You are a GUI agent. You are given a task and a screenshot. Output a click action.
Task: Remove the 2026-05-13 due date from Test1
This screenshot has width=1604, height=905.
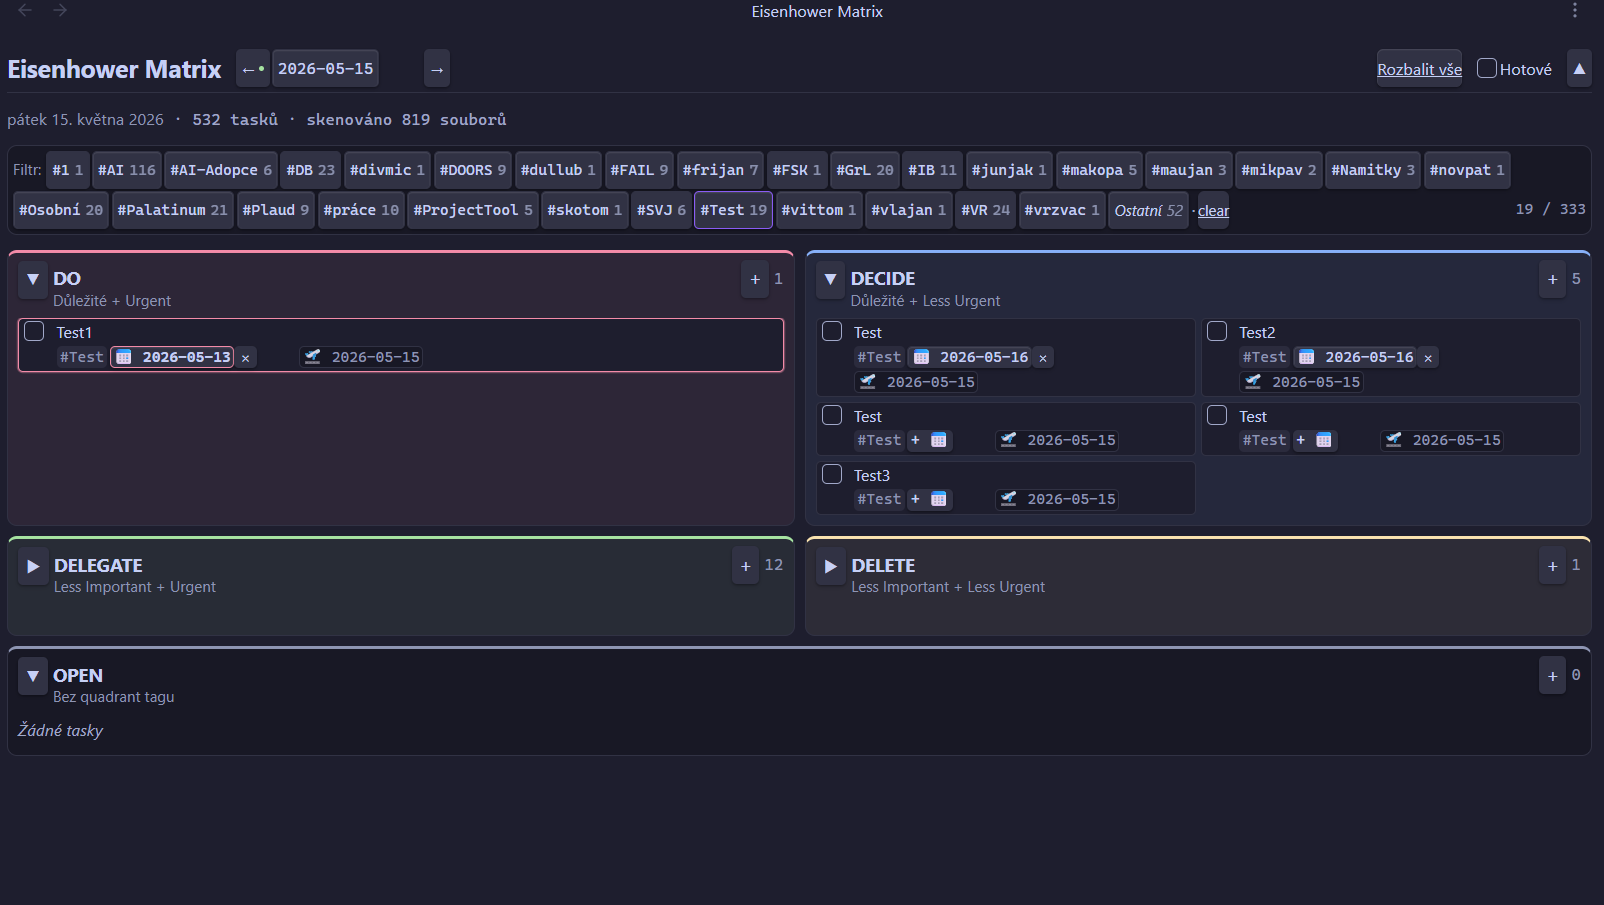pos(245,357)
